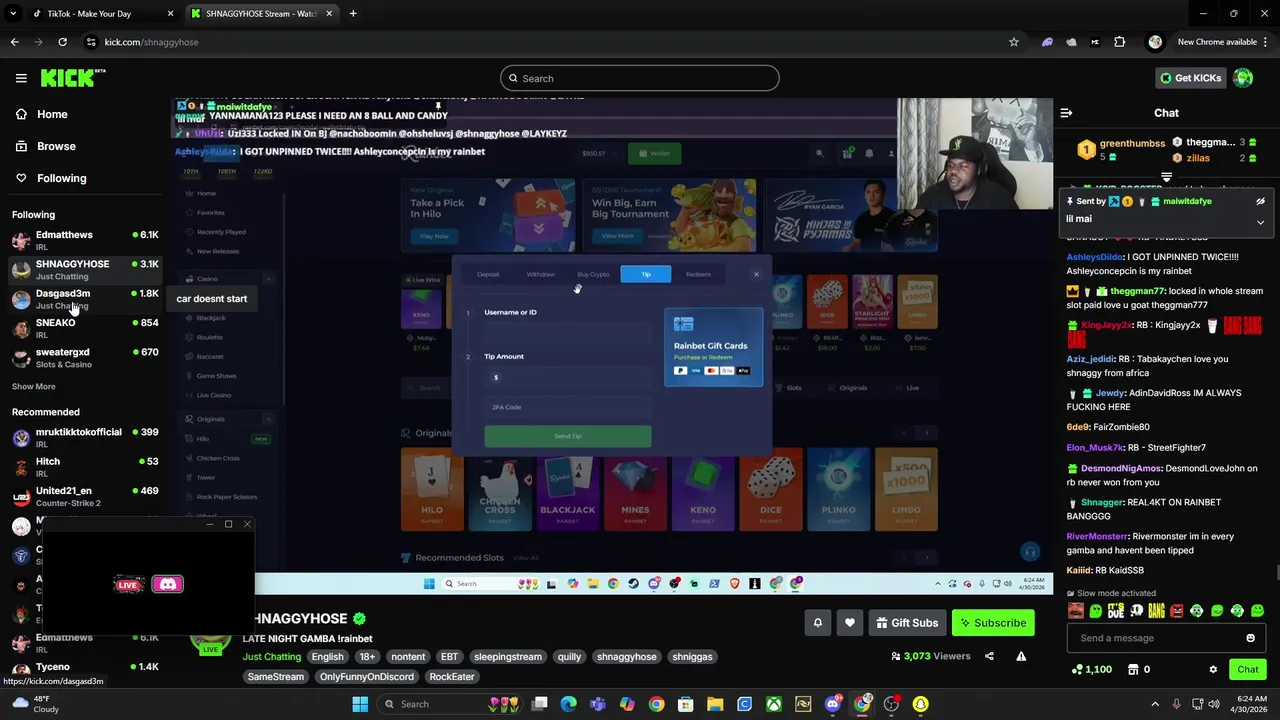Click the Gift Subs button
Viewport: 1280px width, 720px height.
(x=907, y=623)
